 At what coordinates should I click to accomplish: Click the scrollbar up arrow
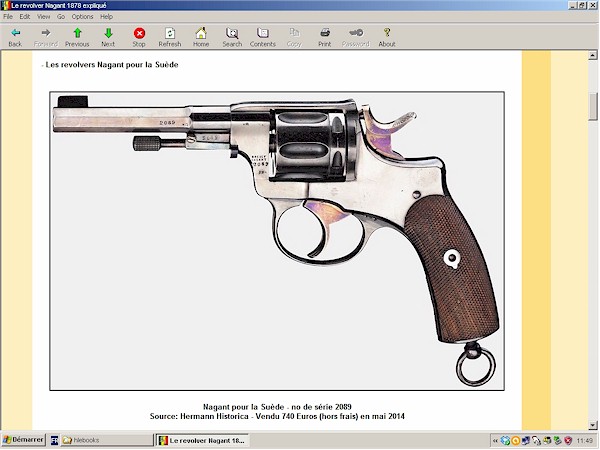click(x=593, y=56)
